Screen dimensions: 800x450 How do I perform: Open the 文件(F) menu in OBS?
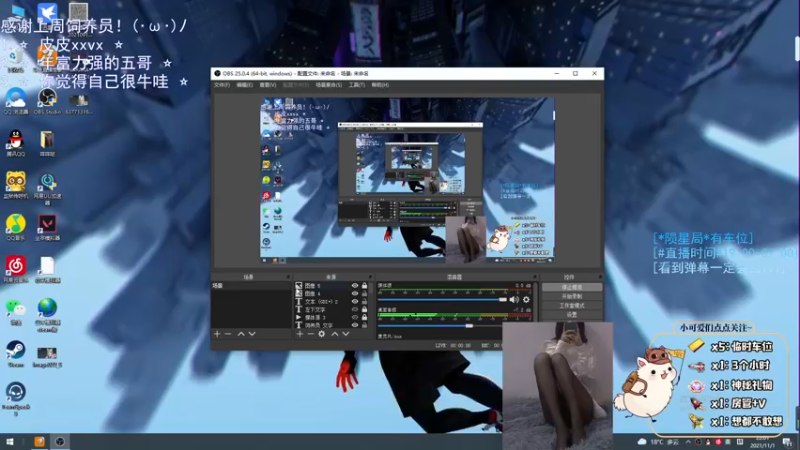[221, 85]
